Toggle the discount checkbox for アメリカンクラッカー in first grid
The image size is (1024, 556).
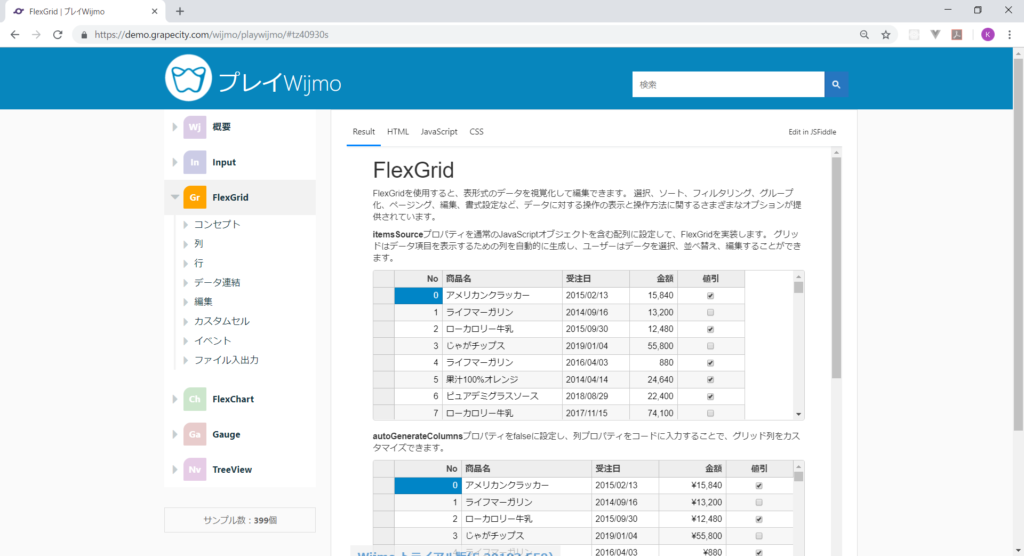[711, 296]
